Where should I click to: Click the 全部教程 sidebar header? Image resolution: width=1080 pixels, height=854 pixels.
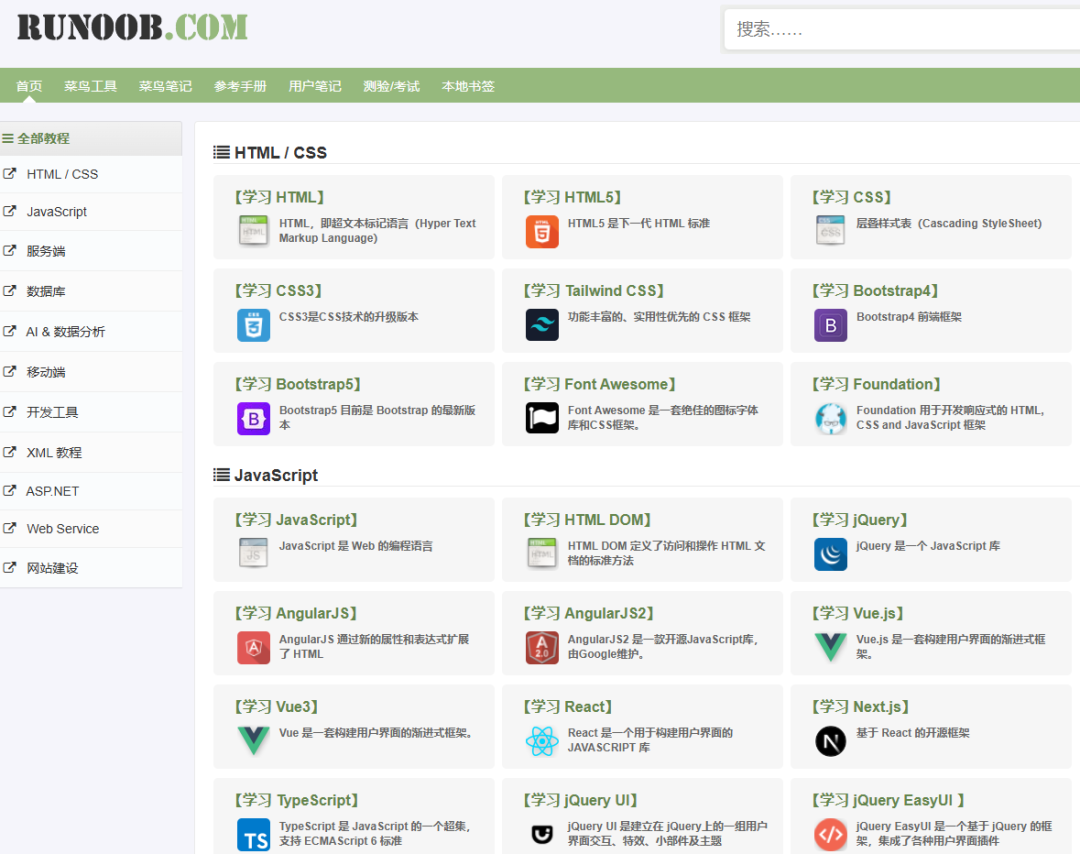coord(91,138)
